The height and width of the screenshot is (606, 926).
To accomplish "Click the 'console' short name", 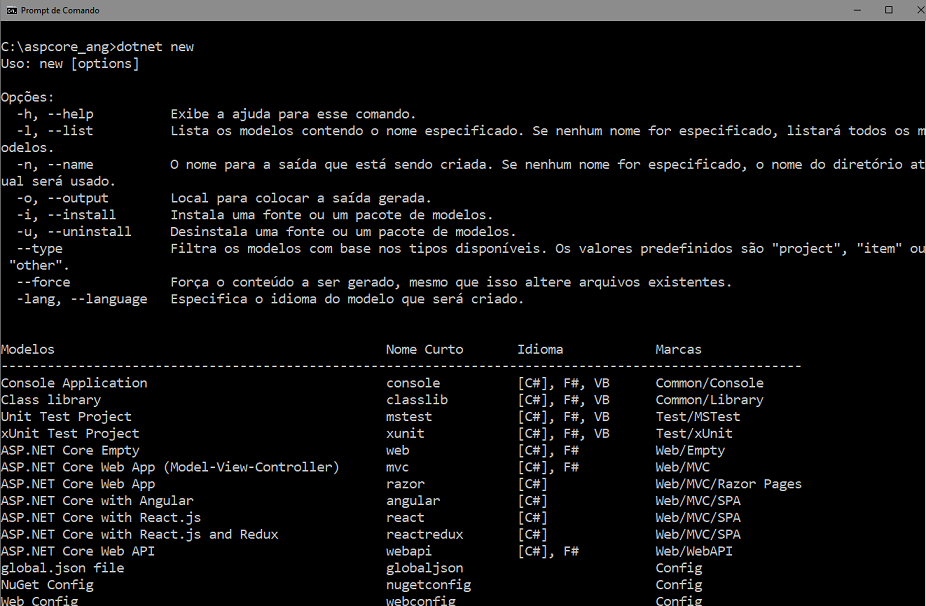I will tap(413, 383).
